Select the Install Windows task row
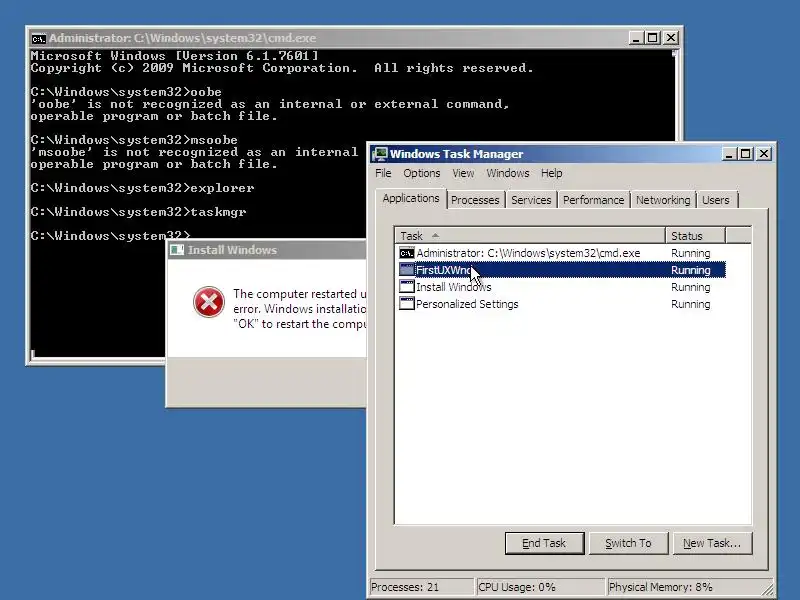Viewport: 800px width, 600px height. point(562,287)
